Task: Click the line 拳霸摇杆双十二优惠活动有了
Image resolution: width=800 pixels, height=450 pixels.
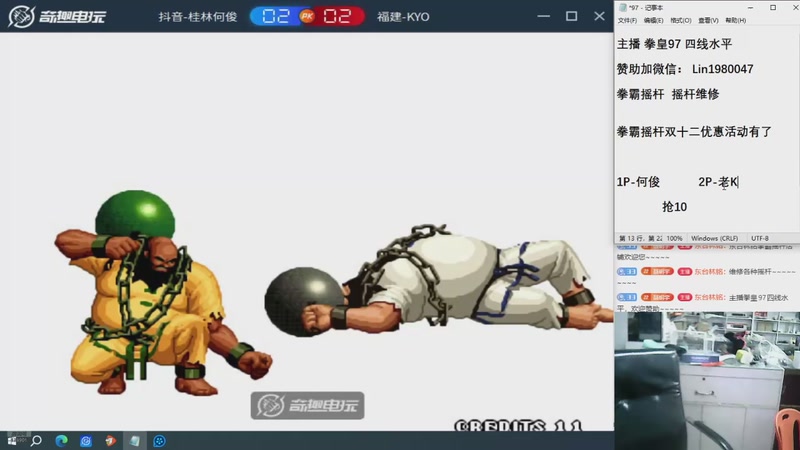Action: click(694, 132)
